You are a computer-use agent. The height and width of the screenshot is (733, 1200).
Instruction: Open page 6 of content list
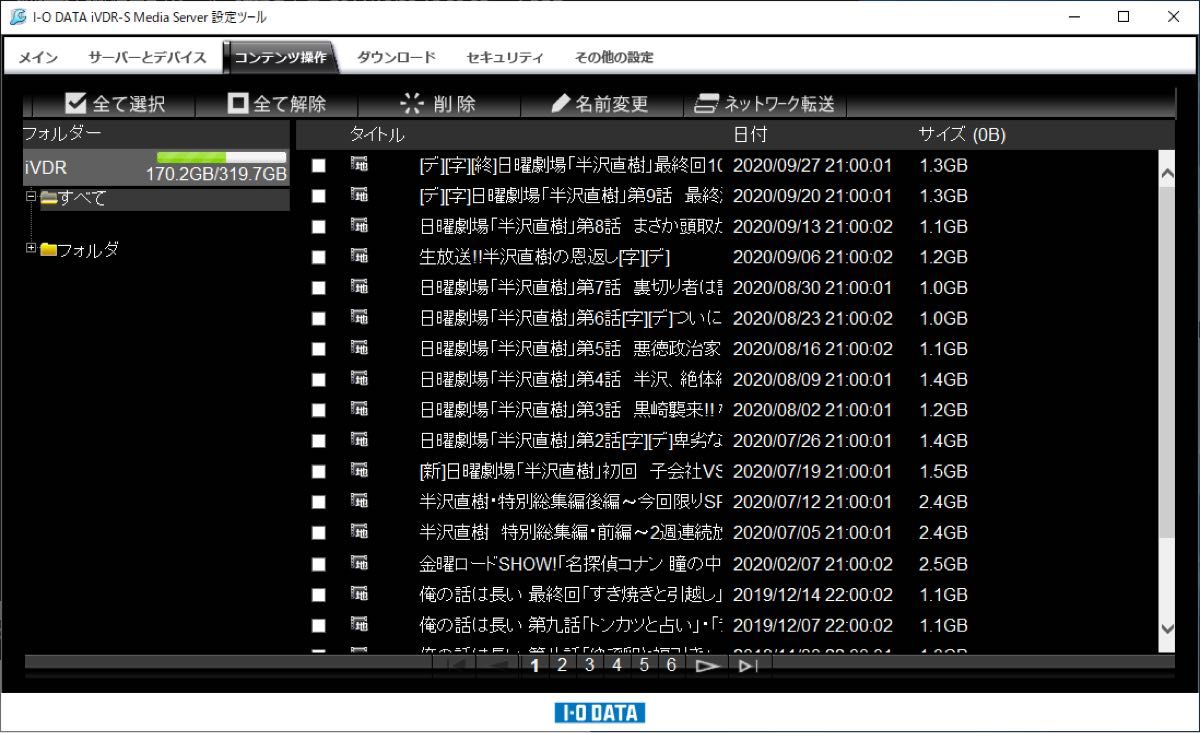(x=671, y=665)
